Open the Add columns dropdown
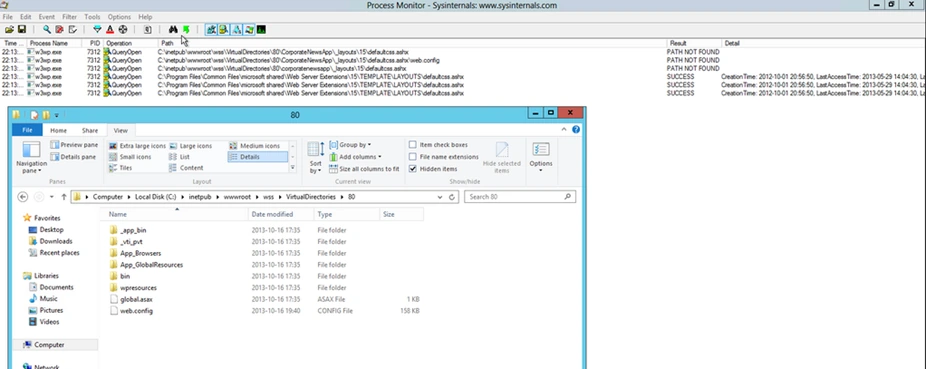Image resolution: width=926 pixels, height=369 pixels. 355,156
